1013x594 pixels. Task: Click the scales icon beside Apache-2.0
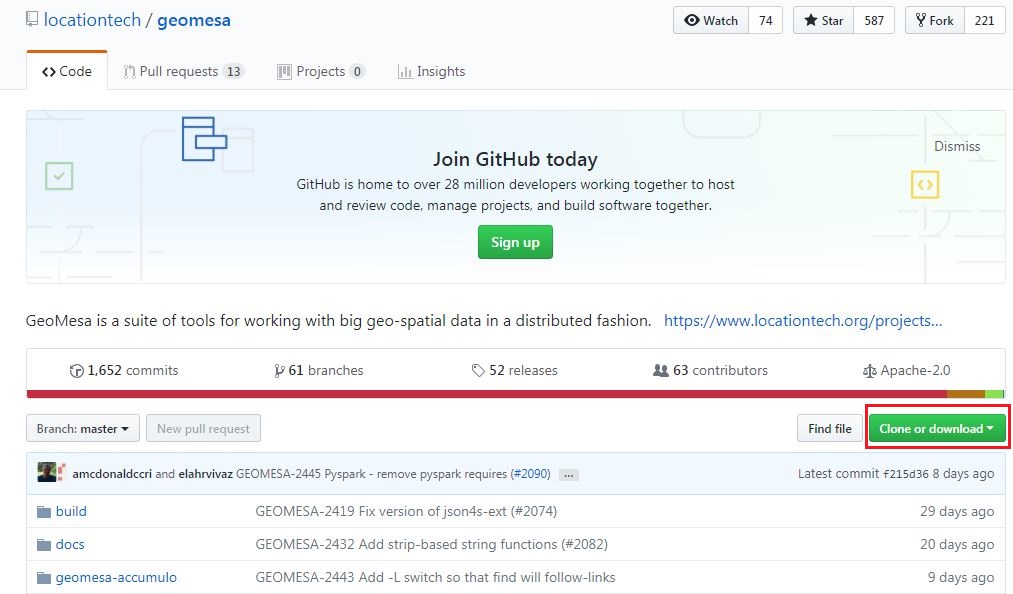click(x=870, y=371)
